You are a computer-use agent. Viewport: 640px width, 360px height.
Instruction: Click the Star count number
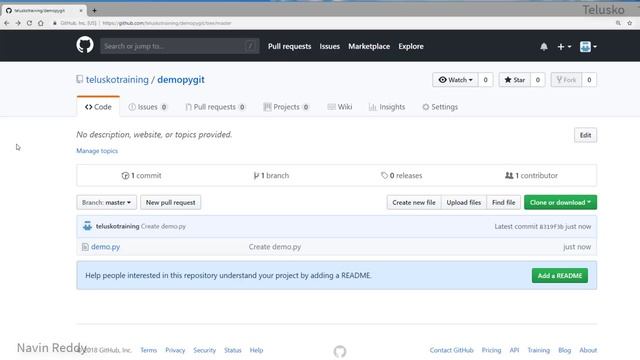(x=538, y=80)
